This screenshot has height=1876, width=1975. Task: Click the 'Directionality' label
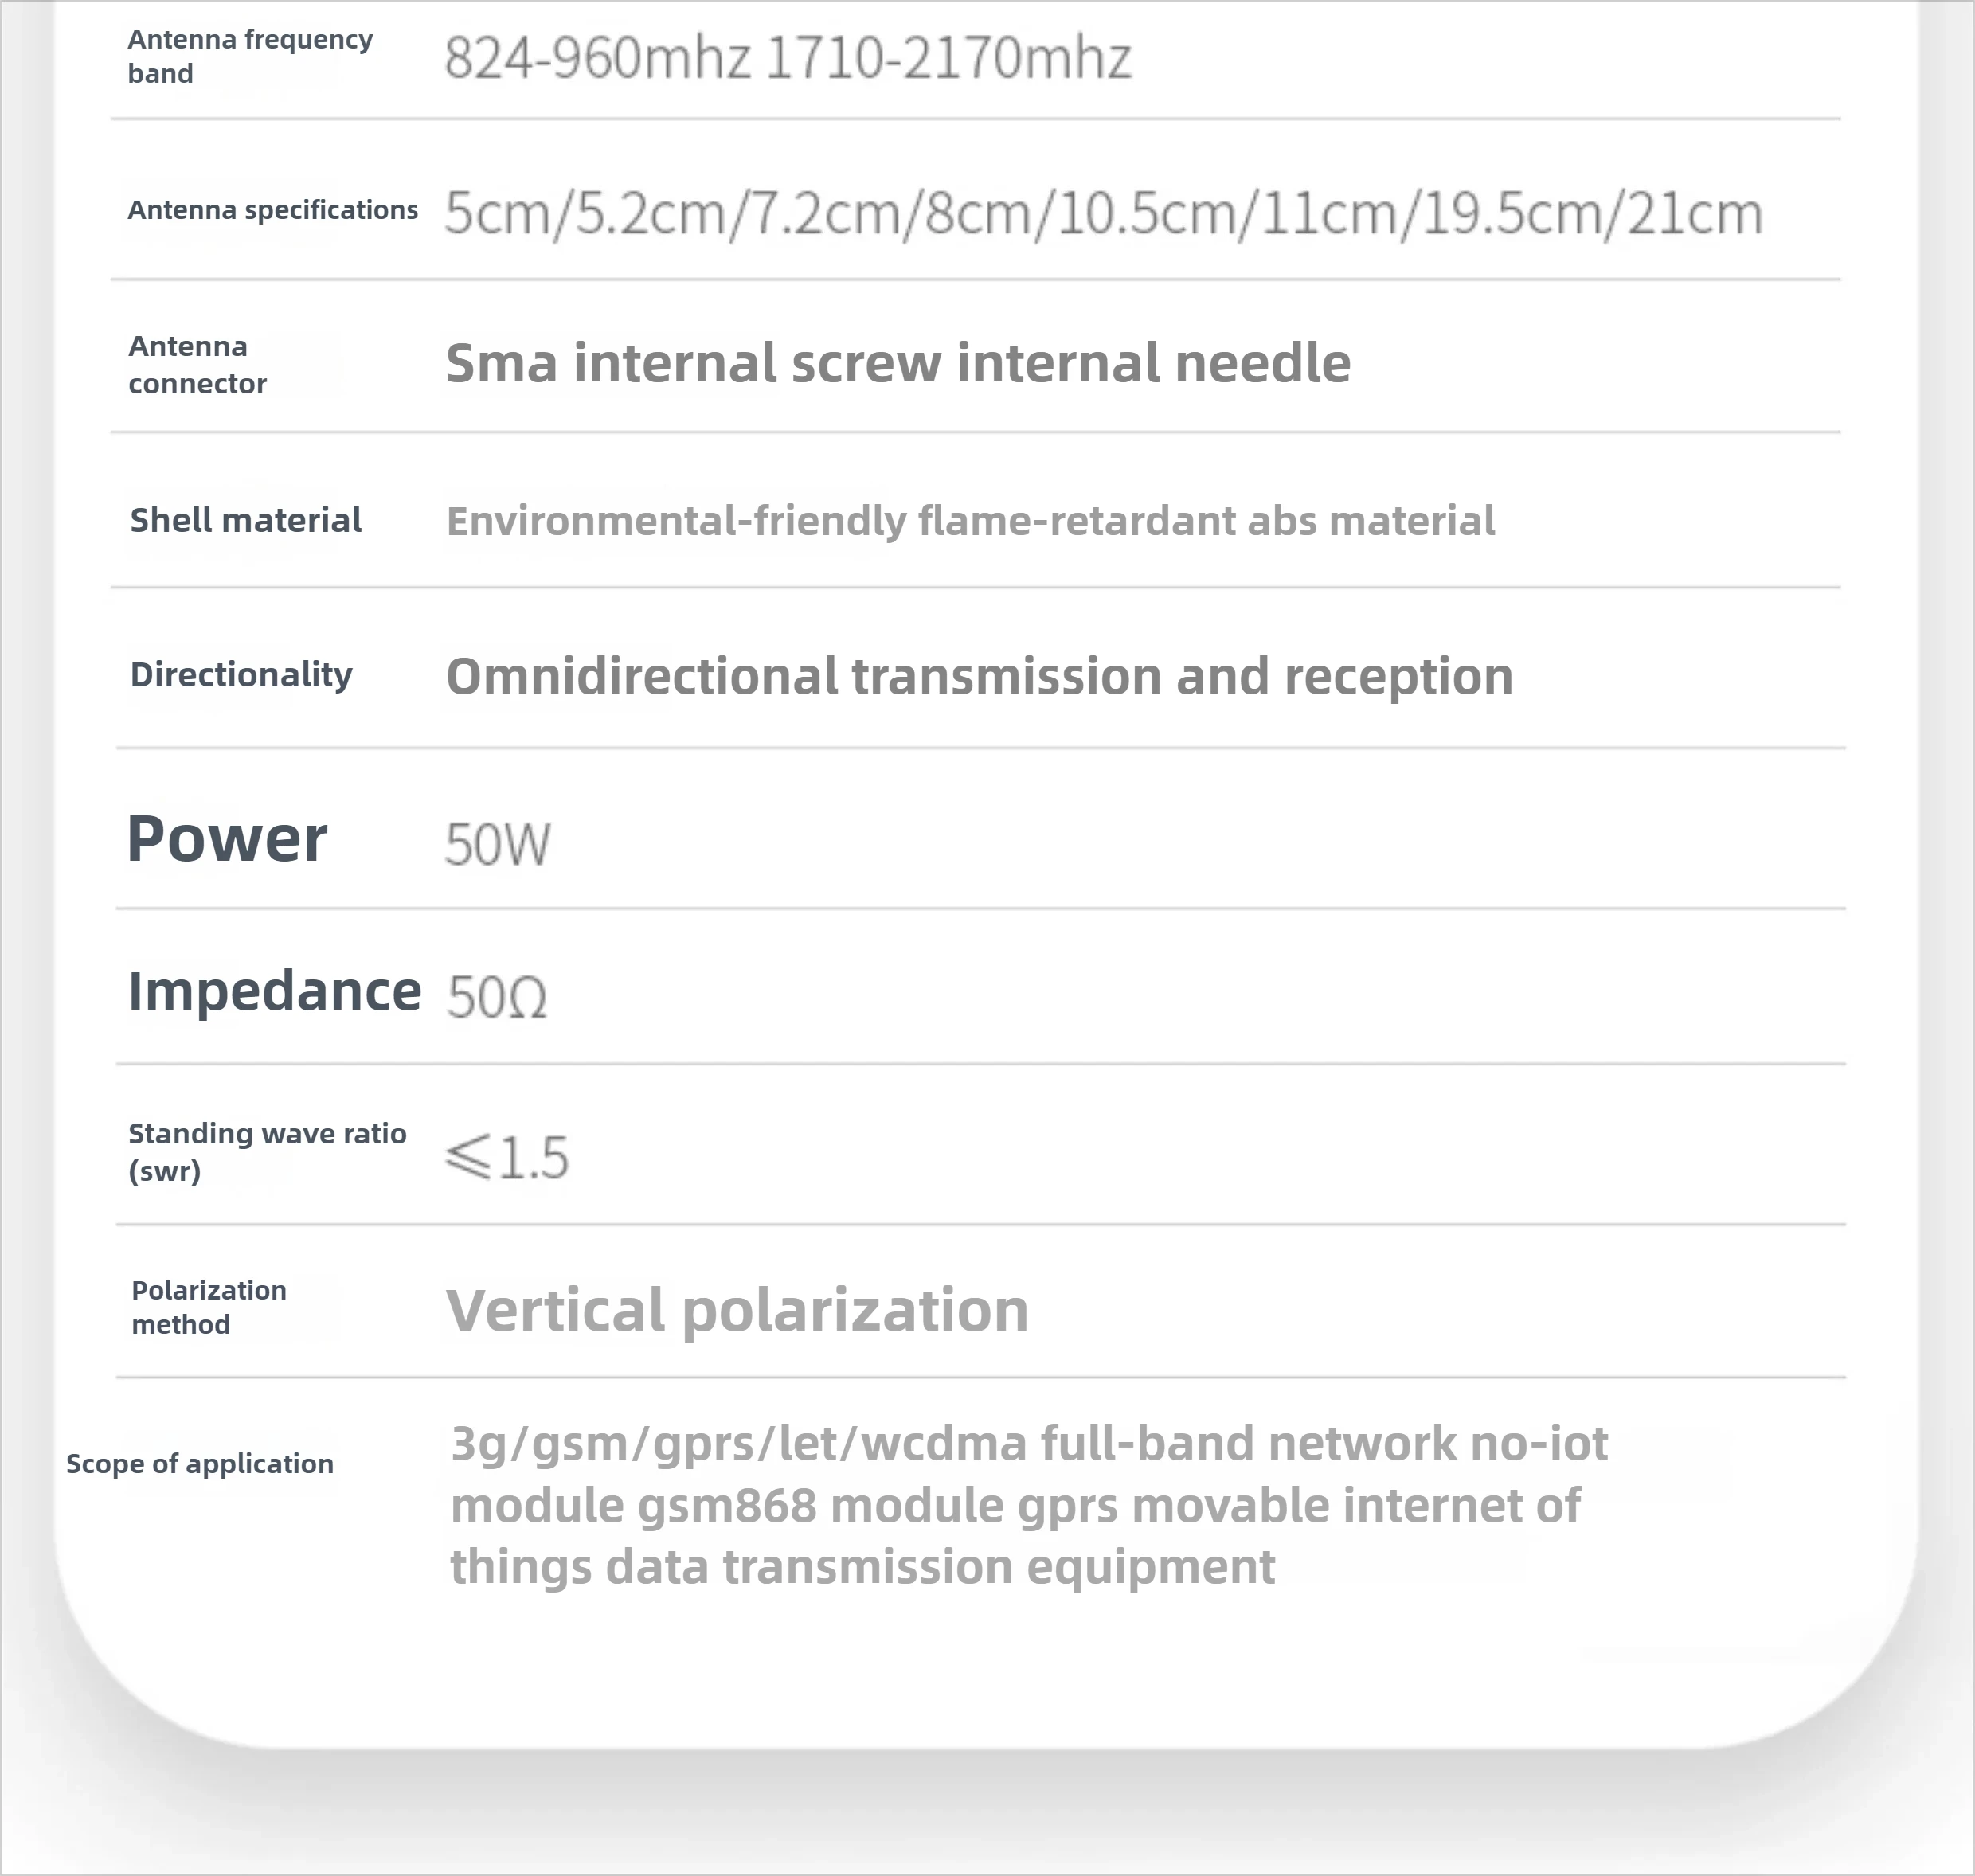[x=241, y=674]
